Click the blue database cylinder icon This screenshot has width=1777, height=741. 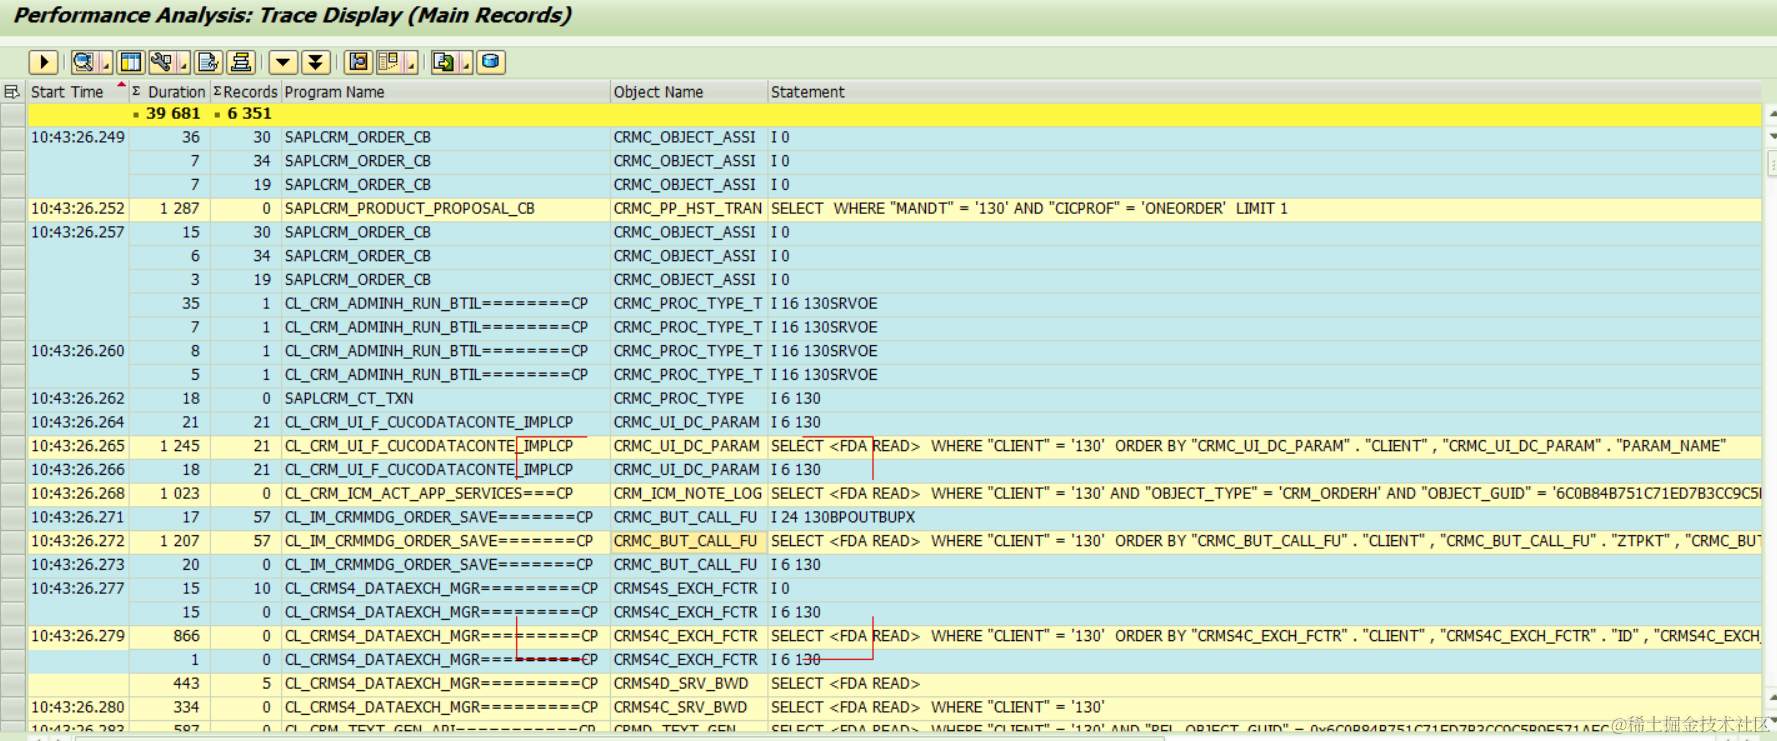[490, 62]
